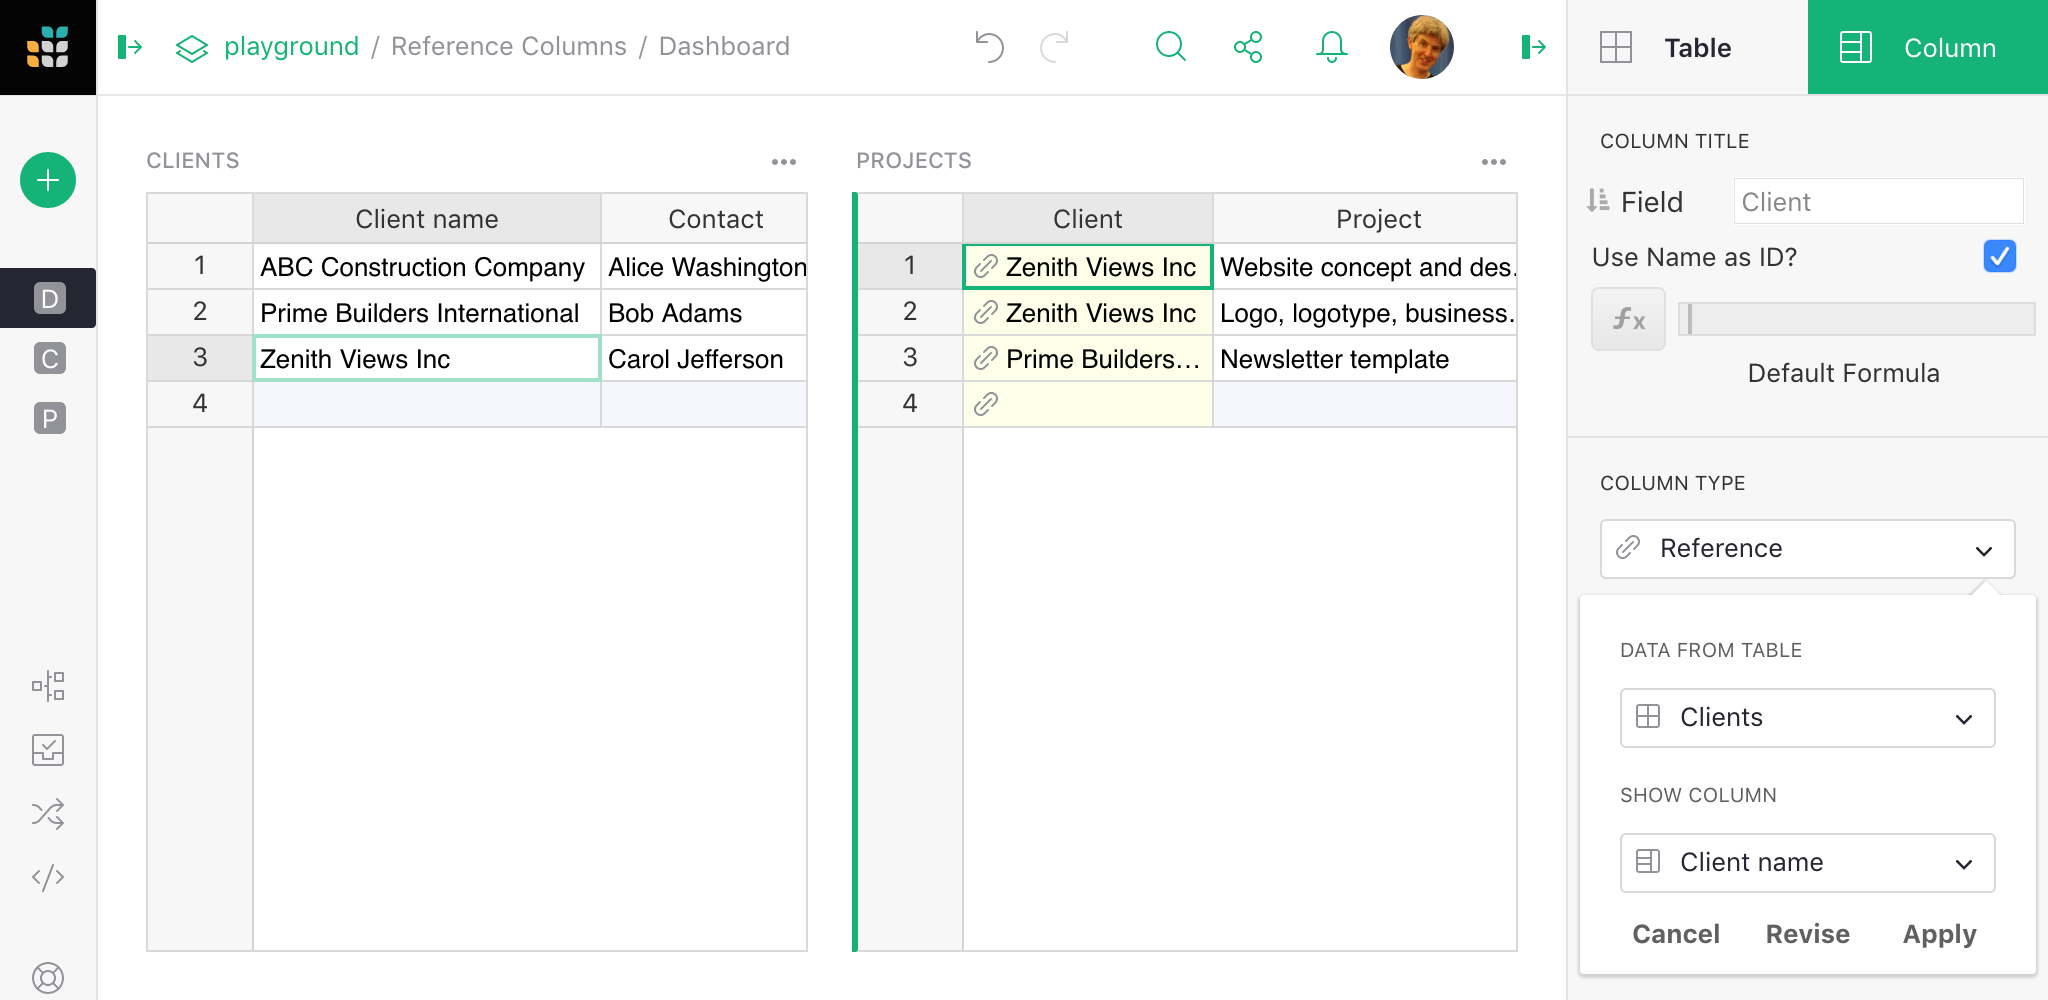Collapse the right side panel

point(1533,47)
